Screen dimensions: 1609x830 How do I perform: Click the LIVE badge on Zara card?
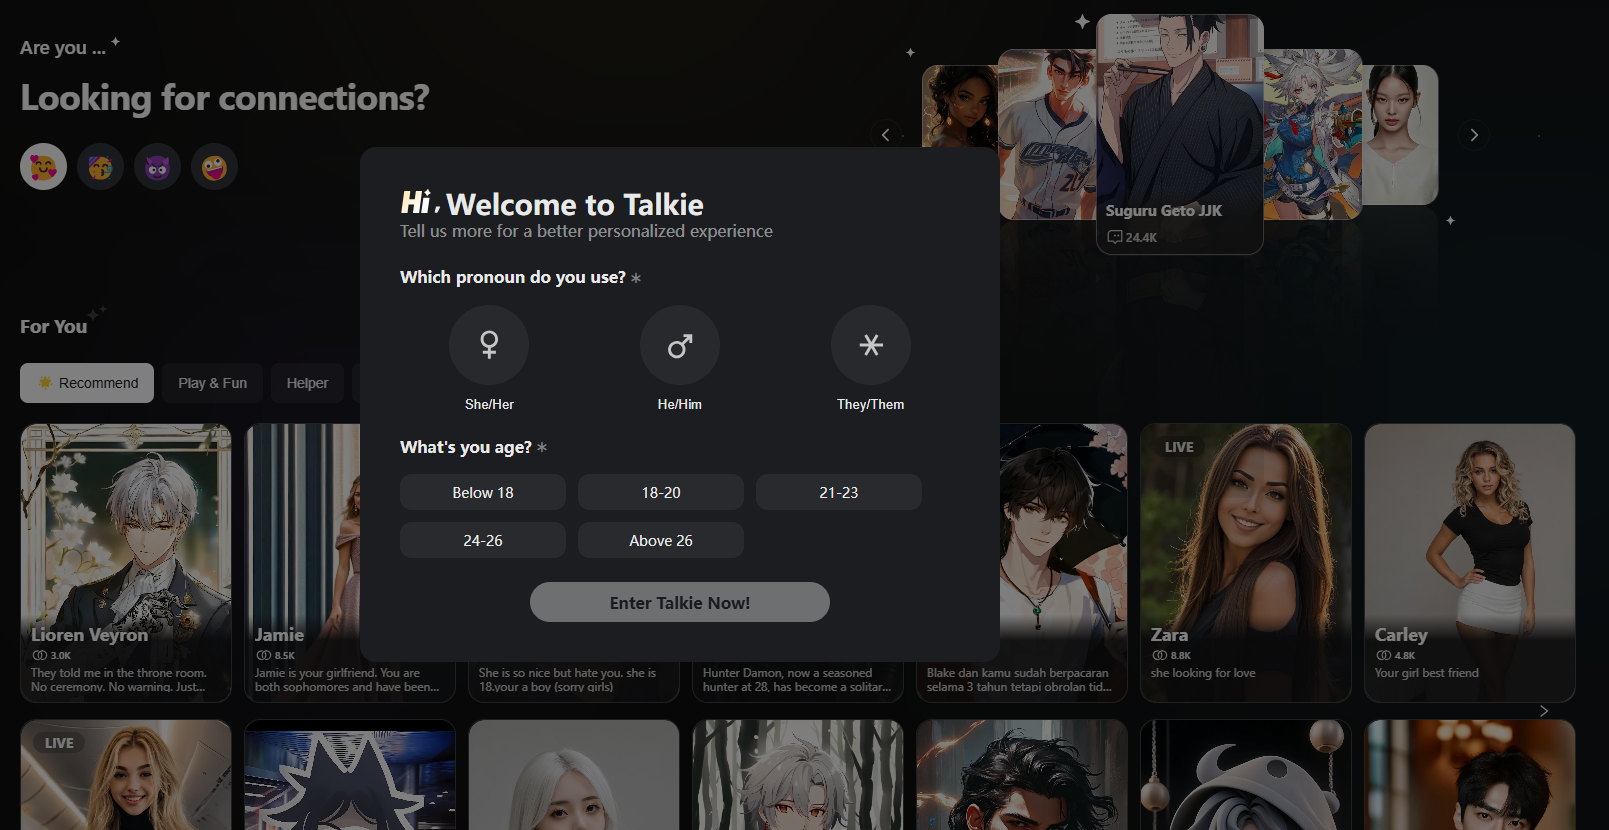(x=1179, y=447)
